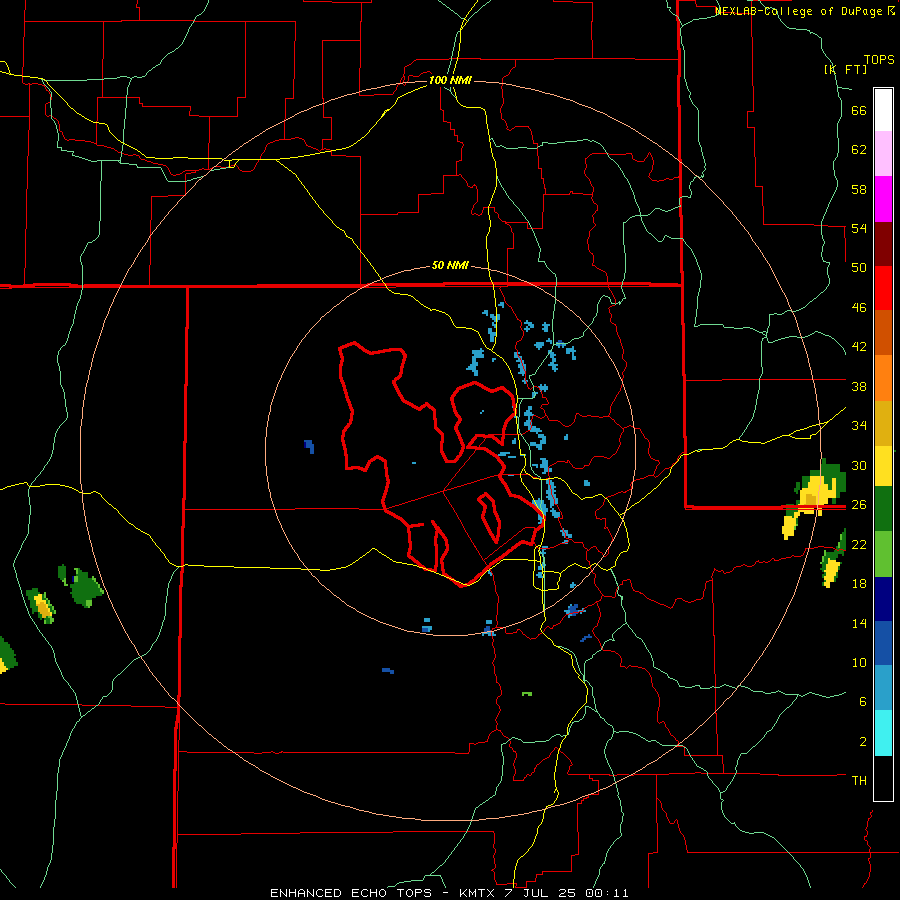
Task: Click the '42' legend value
Action: (x=859, y=347)
